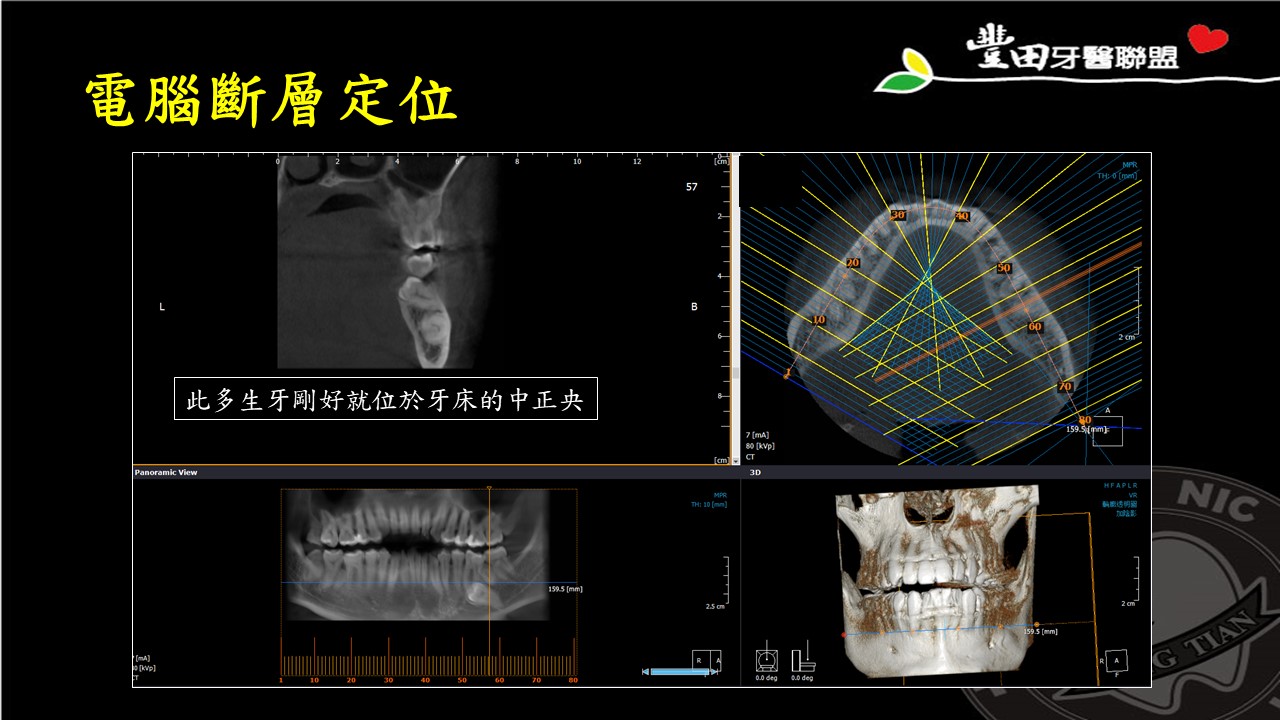Click tick label 40 on panoramic slice ruler

point(425,680)
